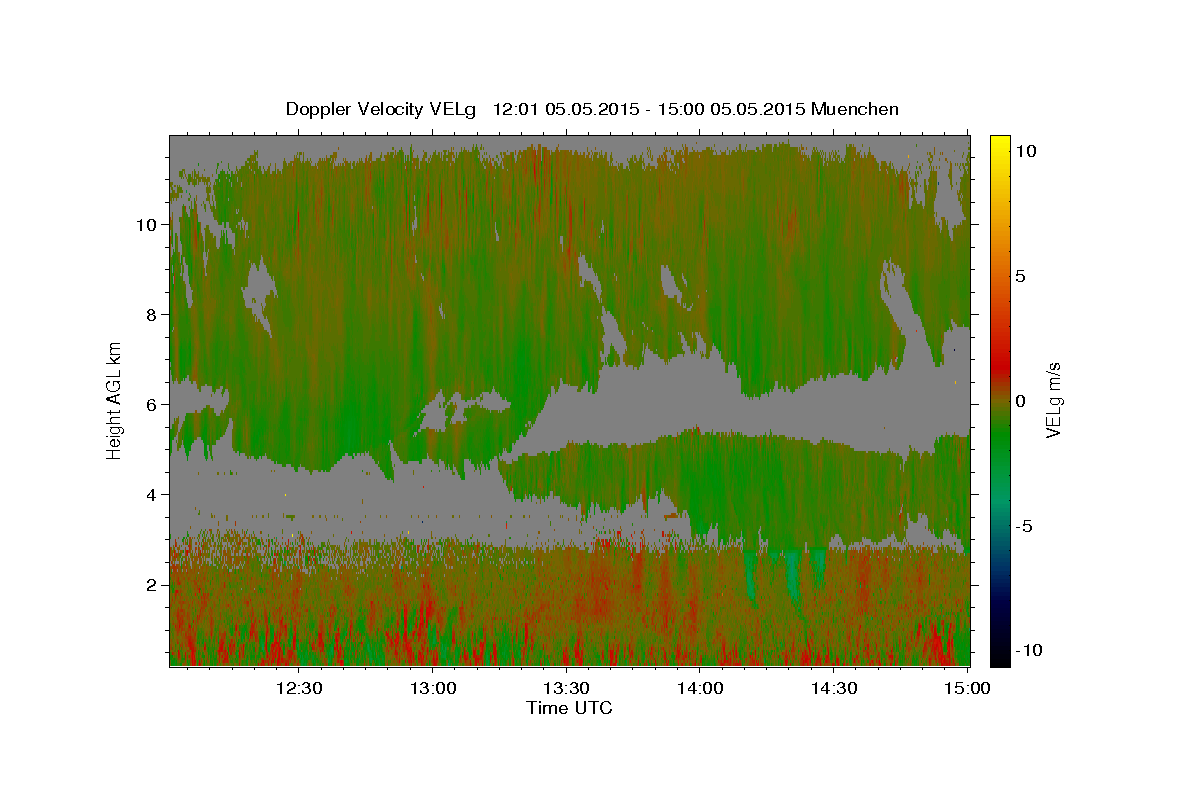The width and height of the screenshot is (1200, 800).
Task: Select the '13:30' time axis label
Action: [x=566, y=688]
